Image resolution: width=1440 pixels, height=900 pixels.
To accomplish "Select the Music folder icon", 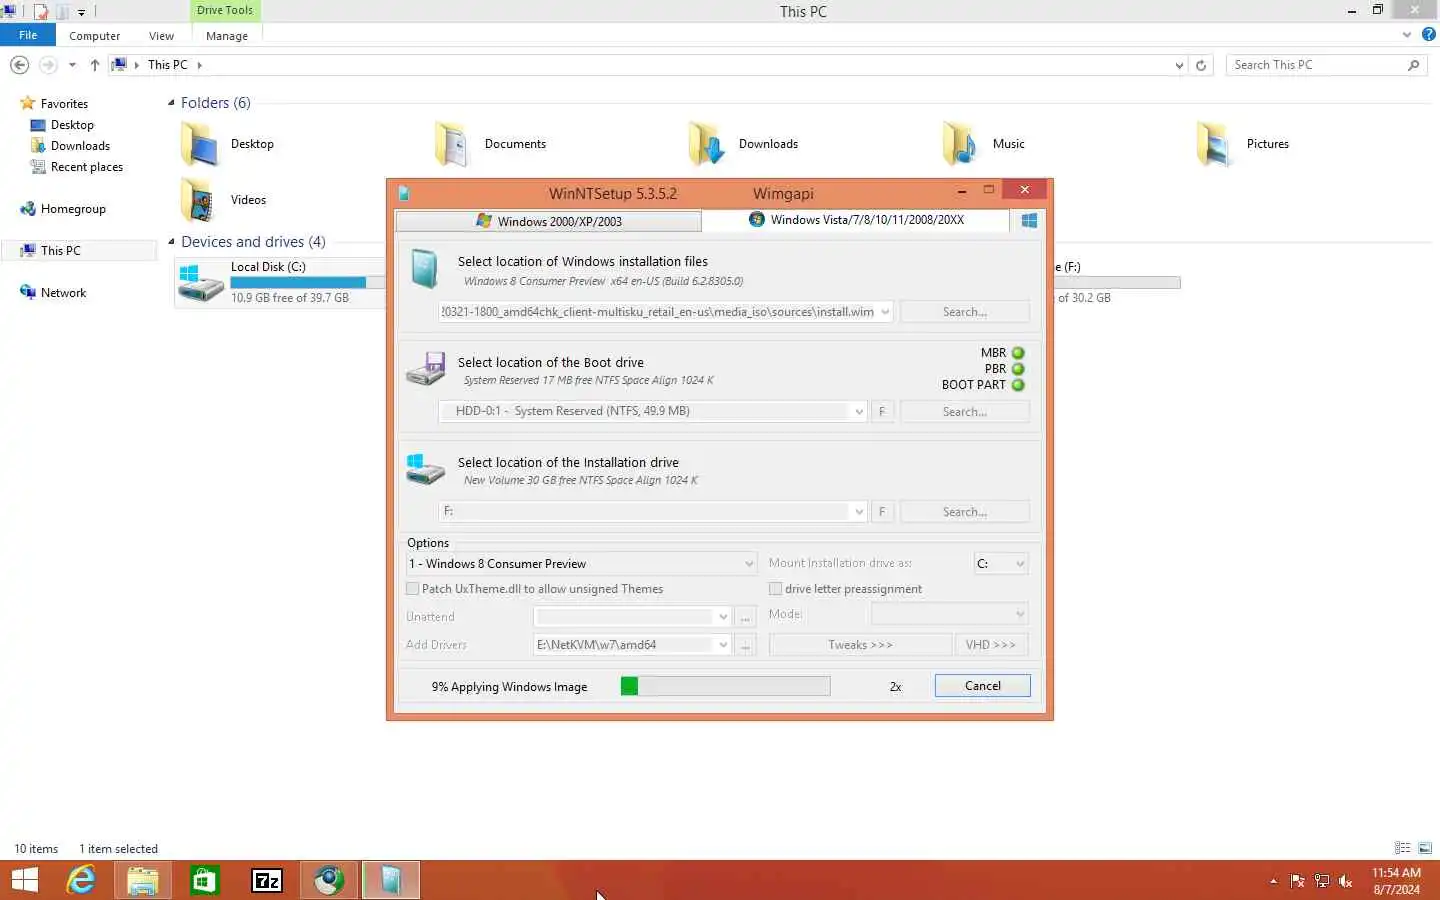I will 960,144.
